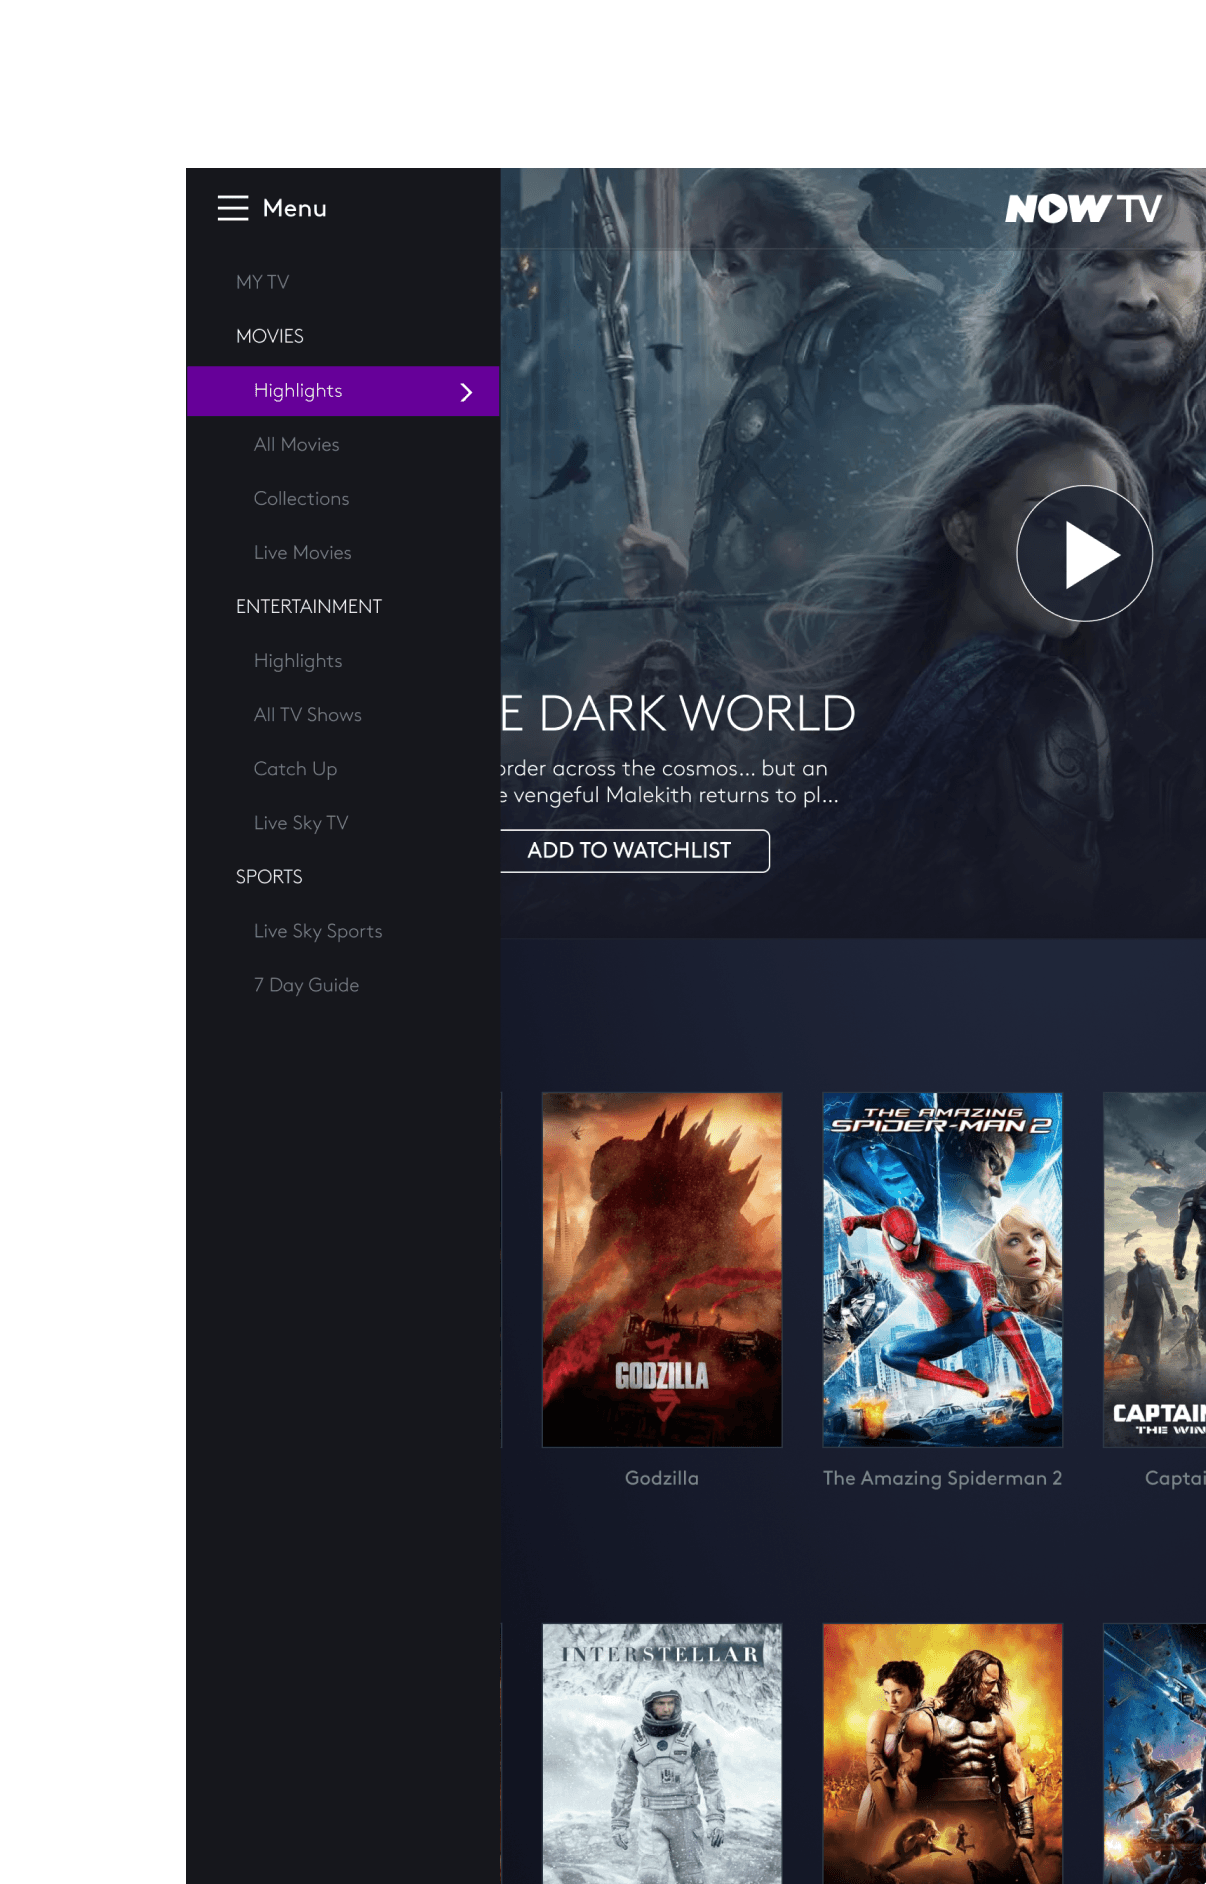Open Live Sky TV
Image resolution: width=1206 pixels, height=1884 pixels.
coord(301,823)
